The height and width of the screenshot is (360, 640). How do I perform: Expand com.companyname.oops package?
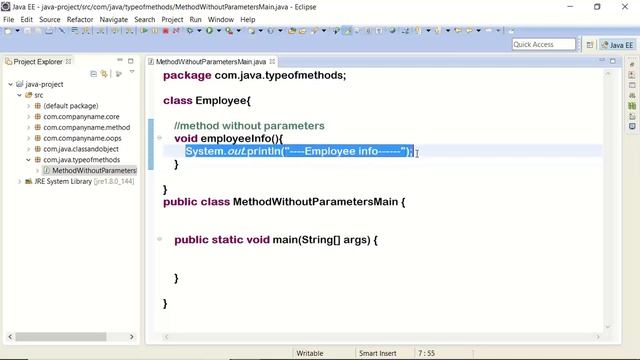tap(29, 138)
